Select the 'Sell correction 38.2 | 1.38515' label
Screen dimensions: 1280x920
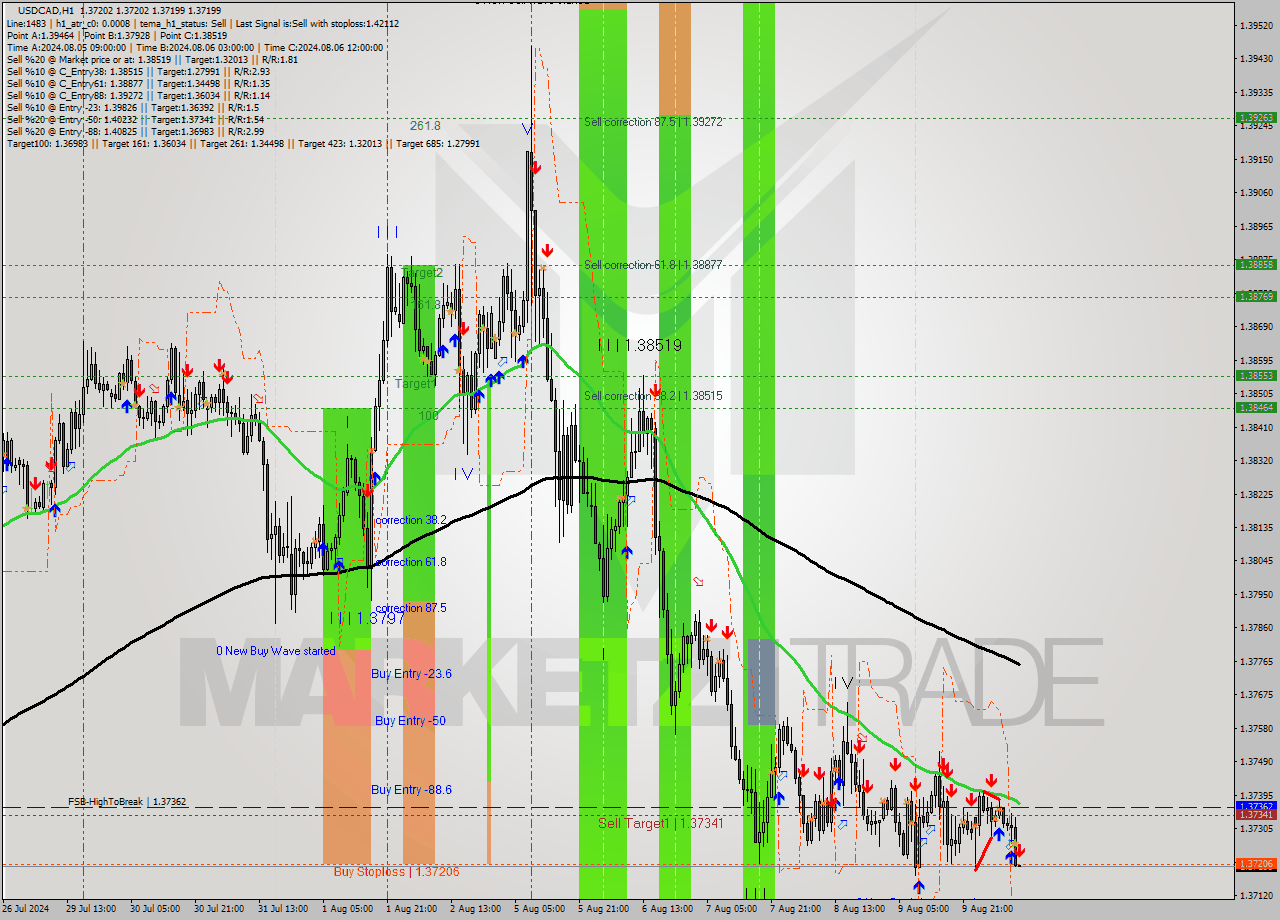click(653, 396)
